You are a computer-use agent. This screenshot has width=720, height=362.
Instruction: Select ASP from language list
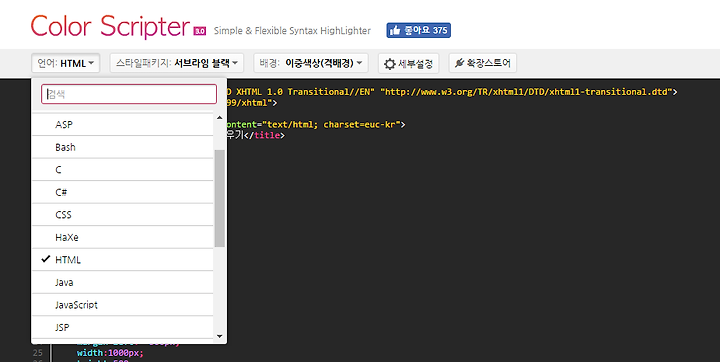[123, 124]
